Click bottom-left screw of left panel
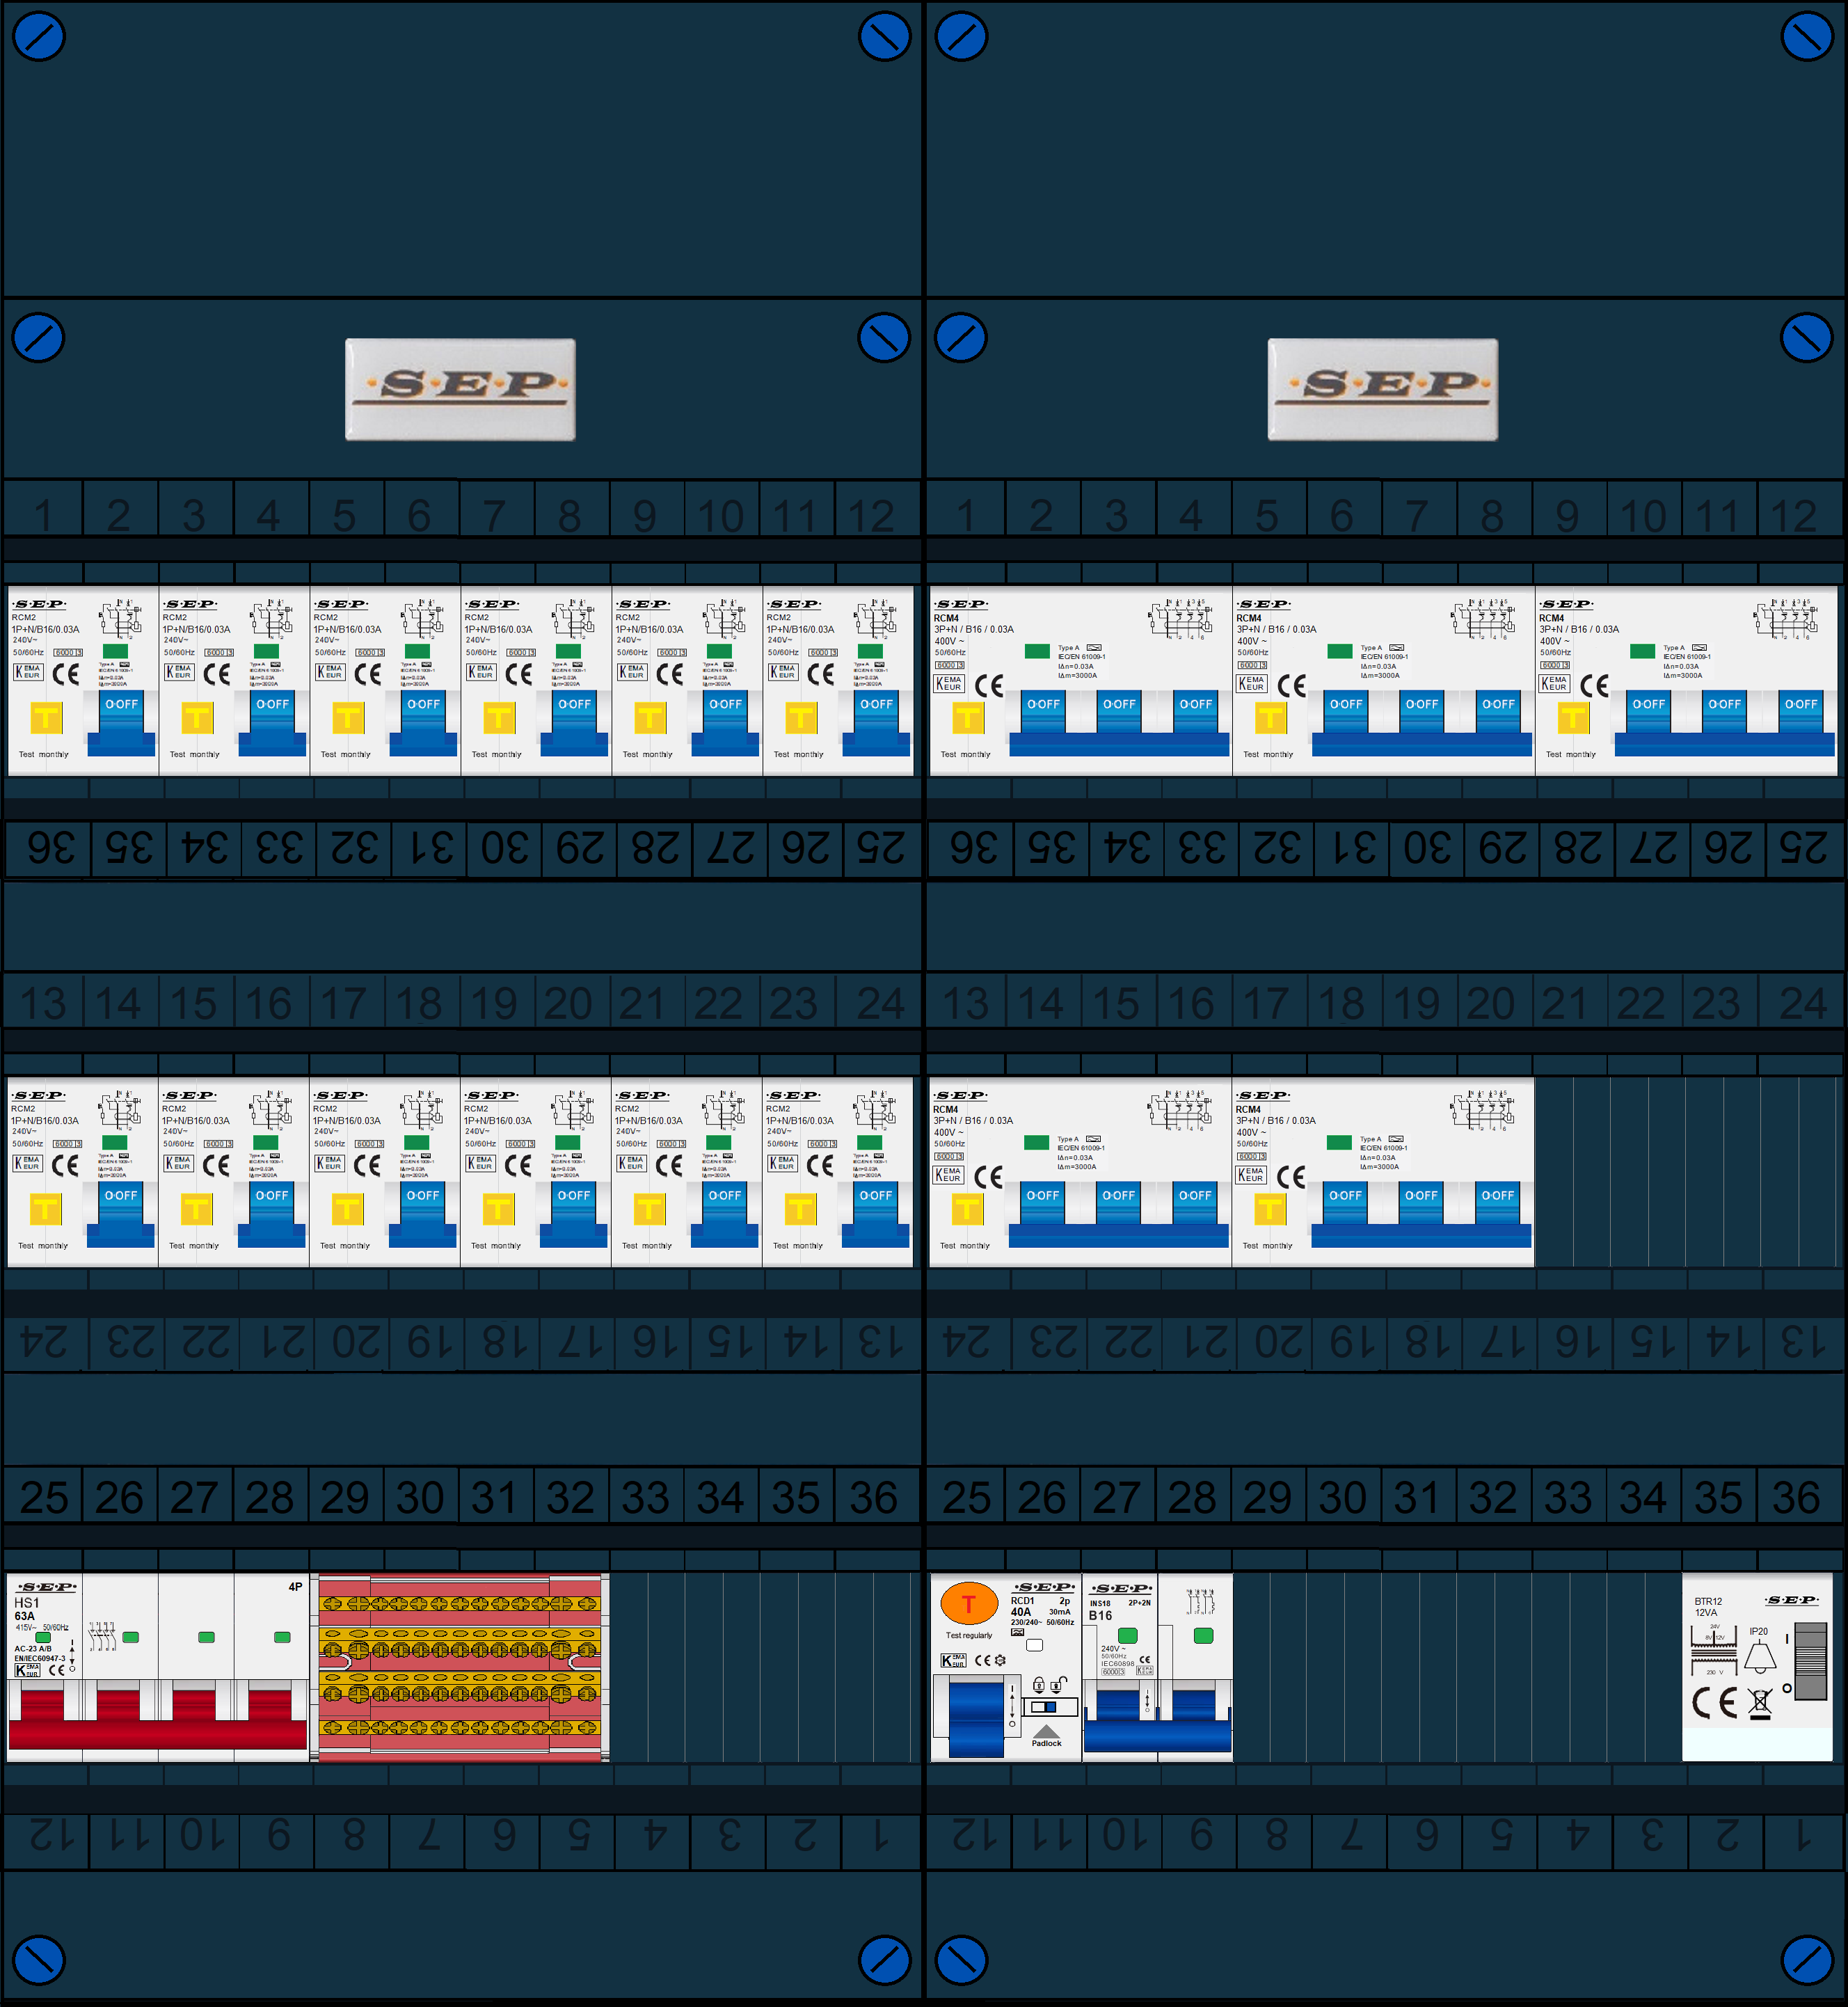The width and height of the screenshot is (1848, 2007). pyautogui.click(x=39, y=1960)
